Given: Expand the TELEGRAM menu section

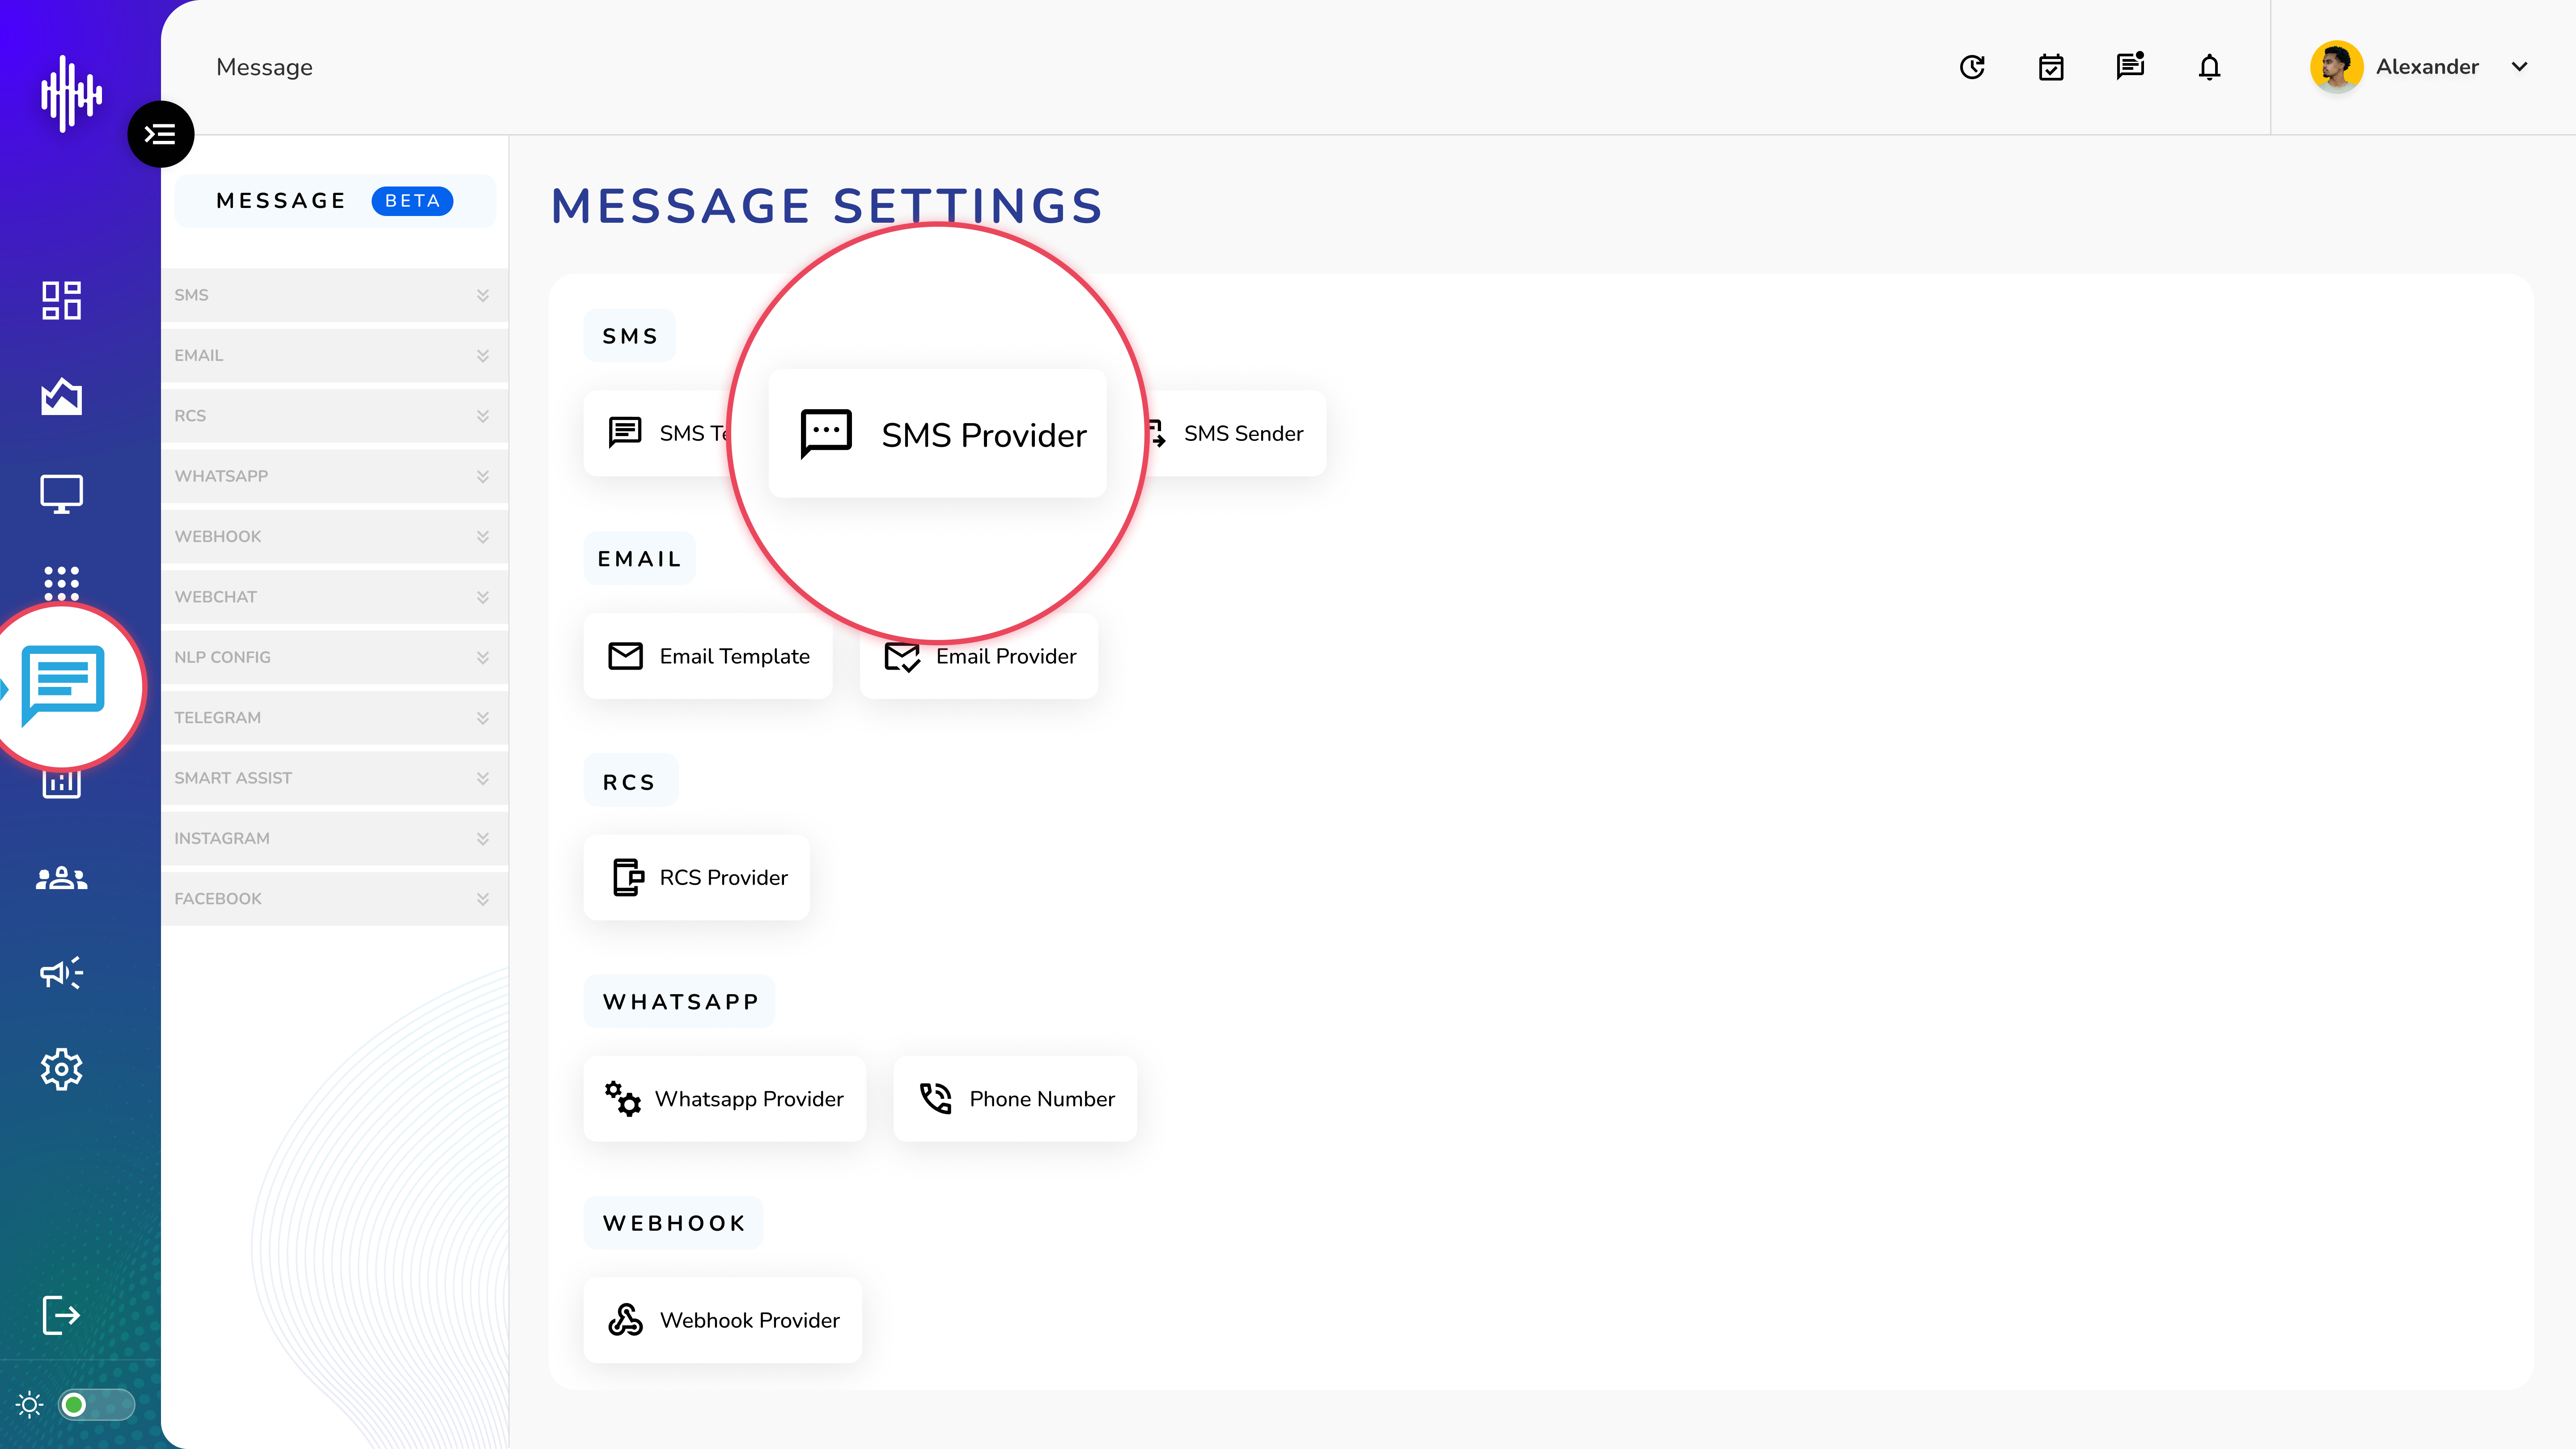Looking at the screenshot, I should pos(334,717).
